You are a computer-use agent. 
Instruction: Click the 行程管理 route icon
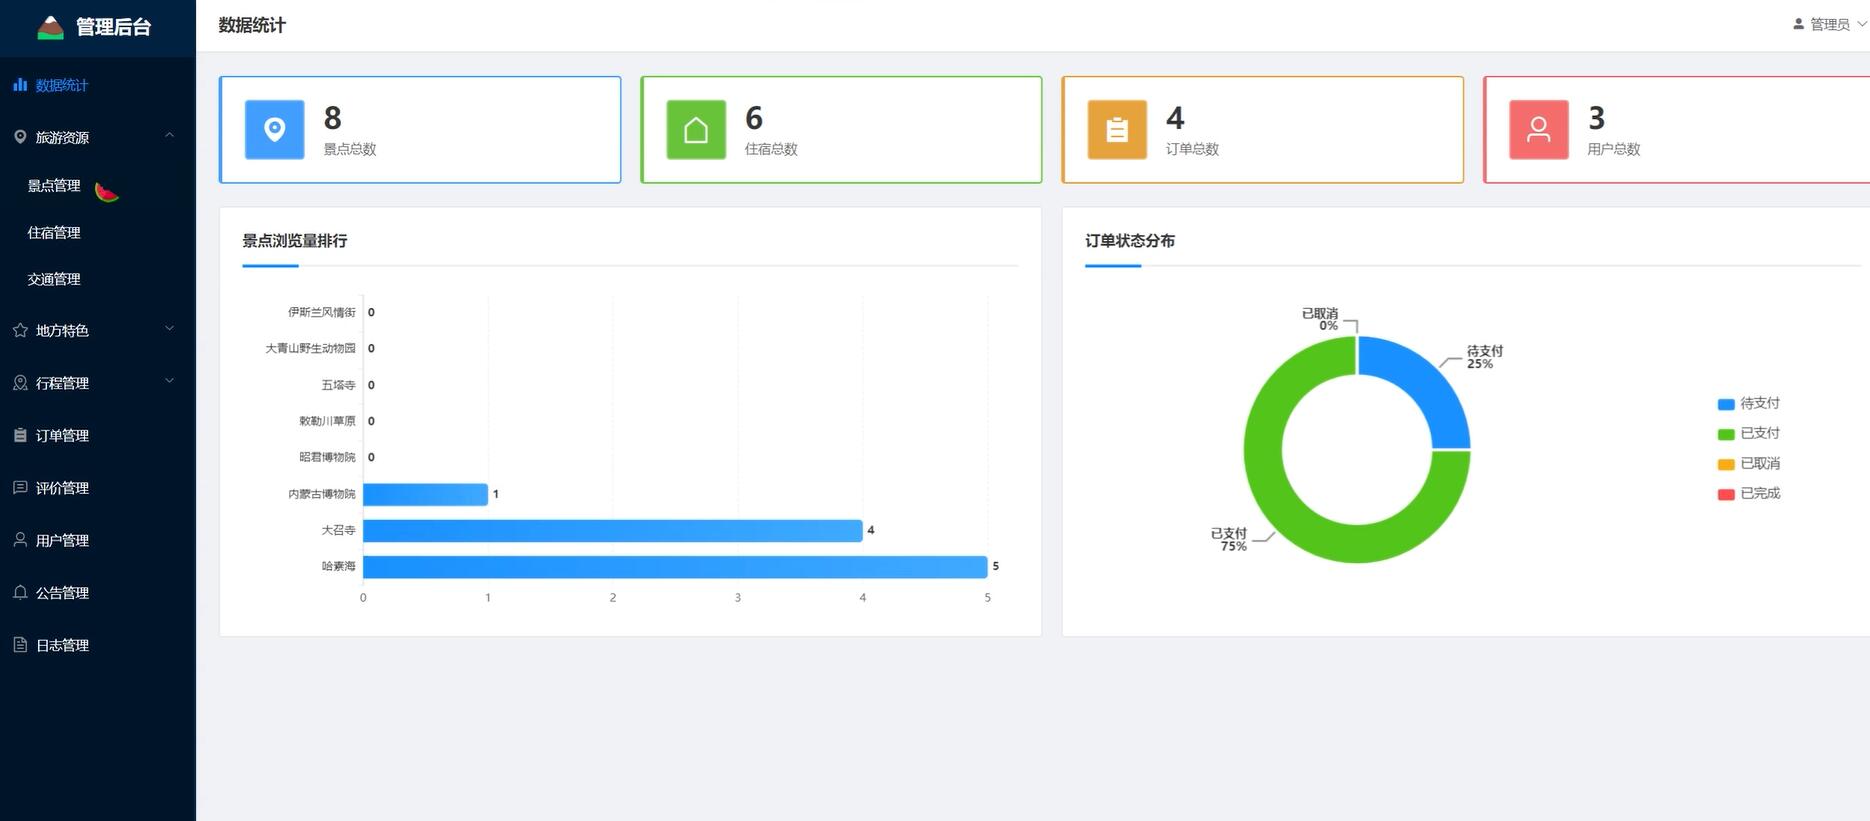click(20, 383)
